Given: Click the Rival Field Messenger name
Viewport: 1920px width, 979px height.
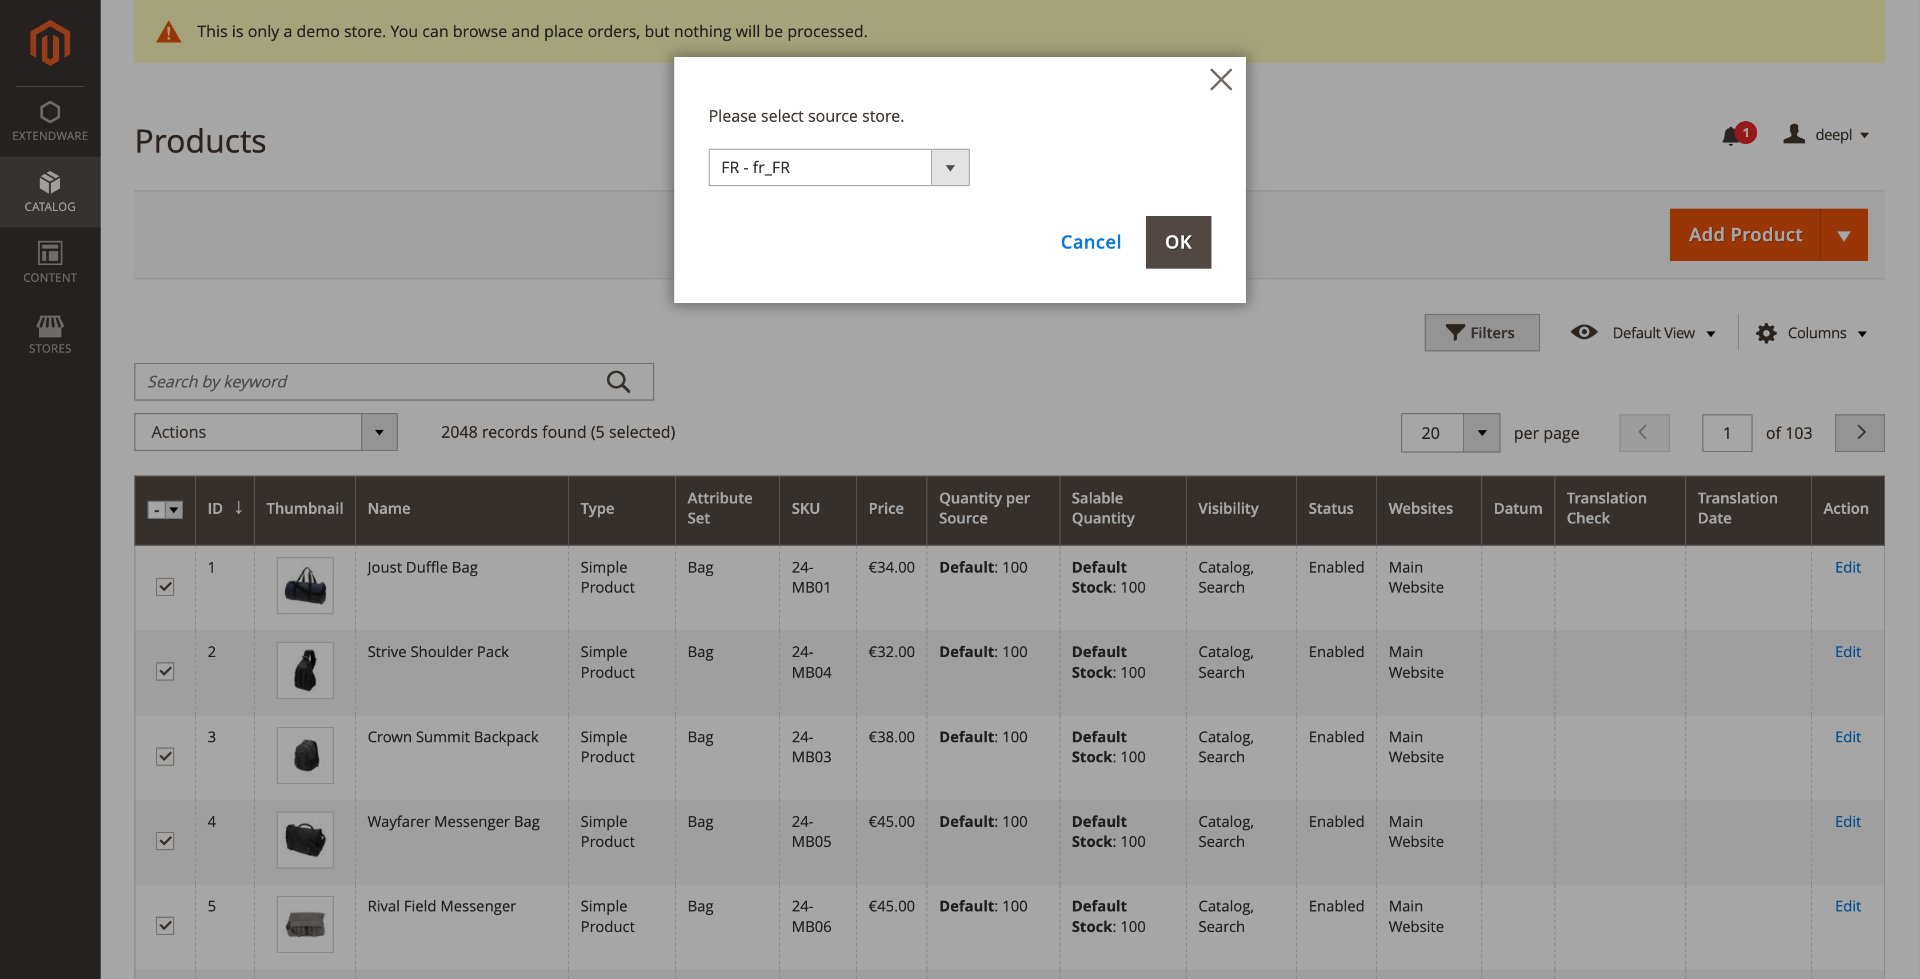Looking at the screenshot, I should (x=441, y=906).
